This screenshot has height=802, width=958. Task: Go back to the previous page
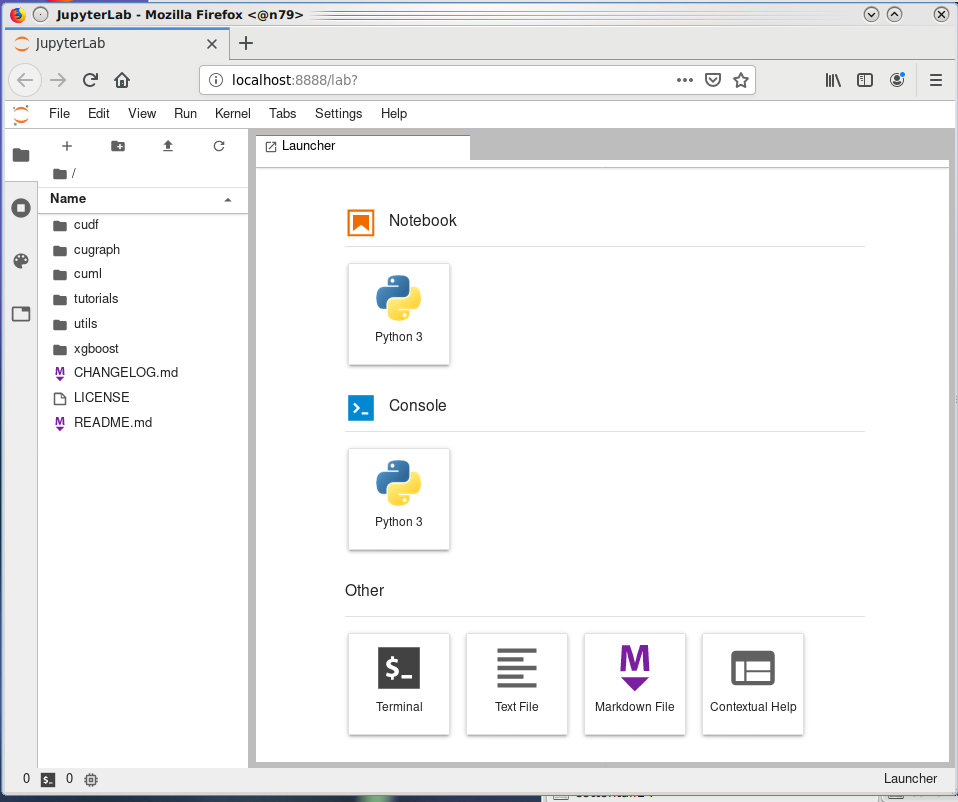point(25,80)
